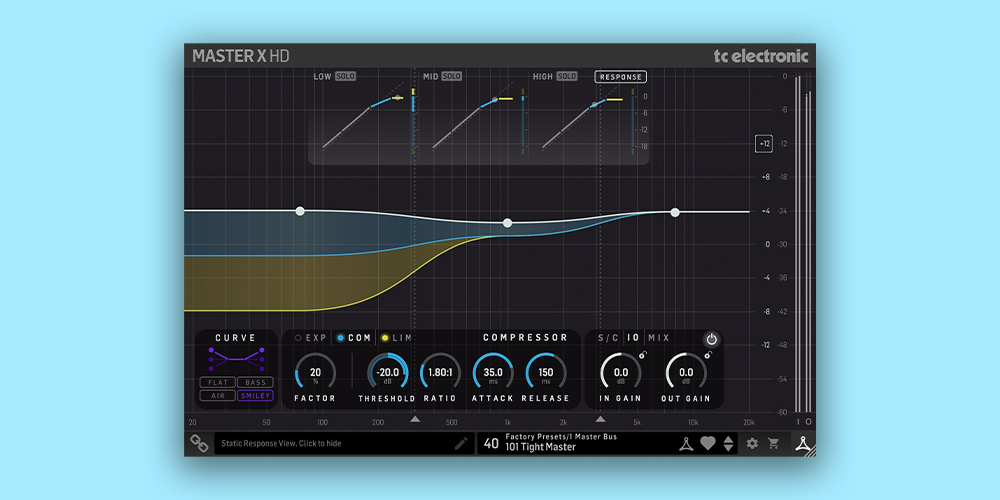
Task: Click the band link chain icon
Action: pos(199,443)
